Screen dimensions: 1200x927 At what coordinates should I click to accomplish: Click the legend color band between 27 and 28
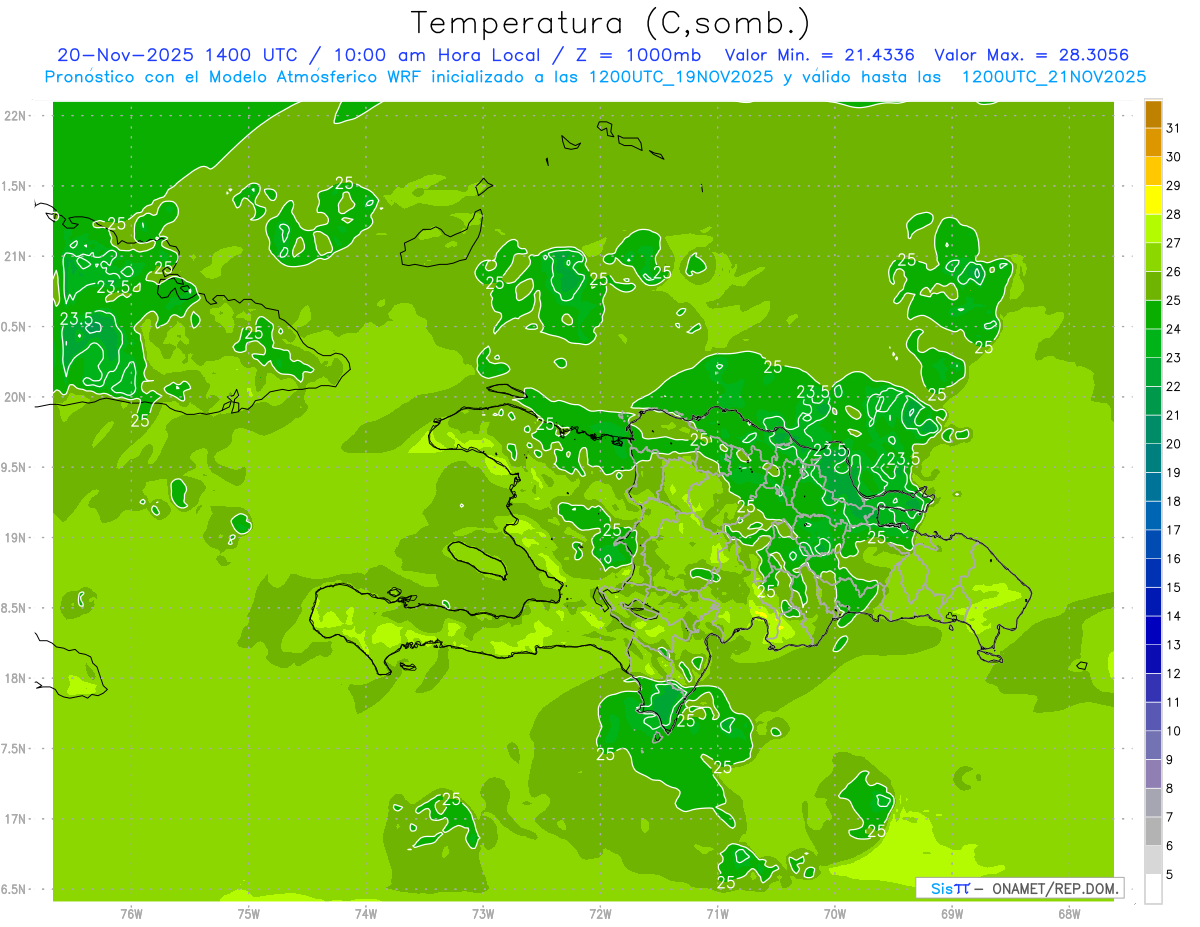coord(1153,229)
